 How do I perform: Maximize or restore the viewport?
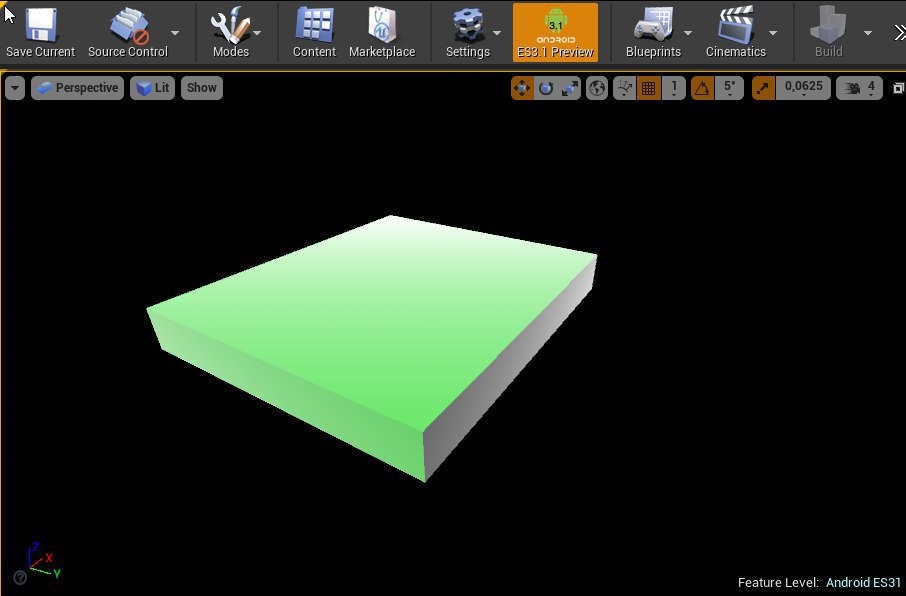(x=898, y=88)
